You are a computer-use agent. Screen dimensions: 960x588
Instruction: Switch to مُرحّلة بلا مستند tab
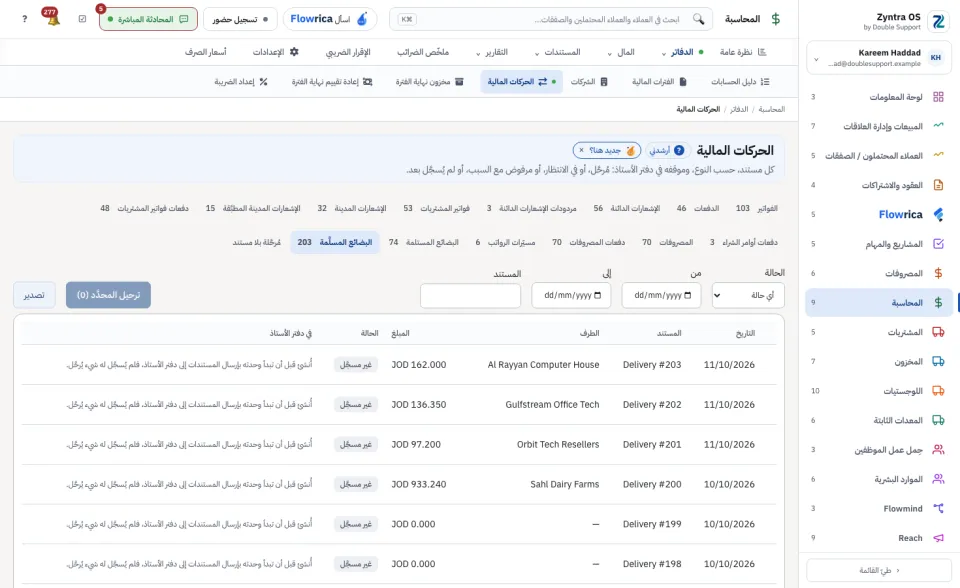tap(257, 242)
